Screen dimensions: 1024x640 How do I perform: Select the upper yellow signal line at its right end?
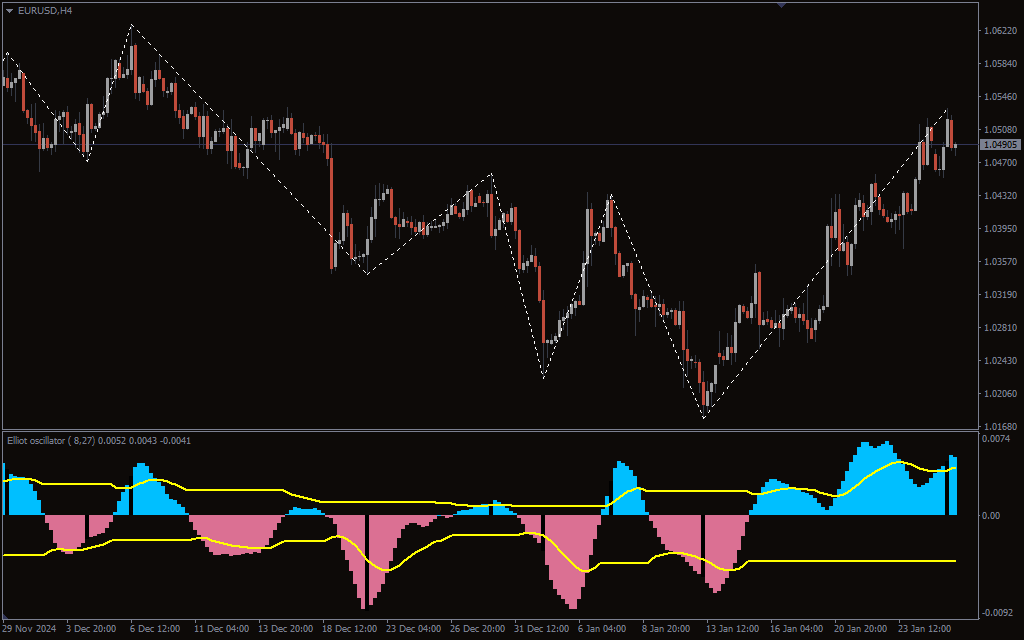[954, 468]
